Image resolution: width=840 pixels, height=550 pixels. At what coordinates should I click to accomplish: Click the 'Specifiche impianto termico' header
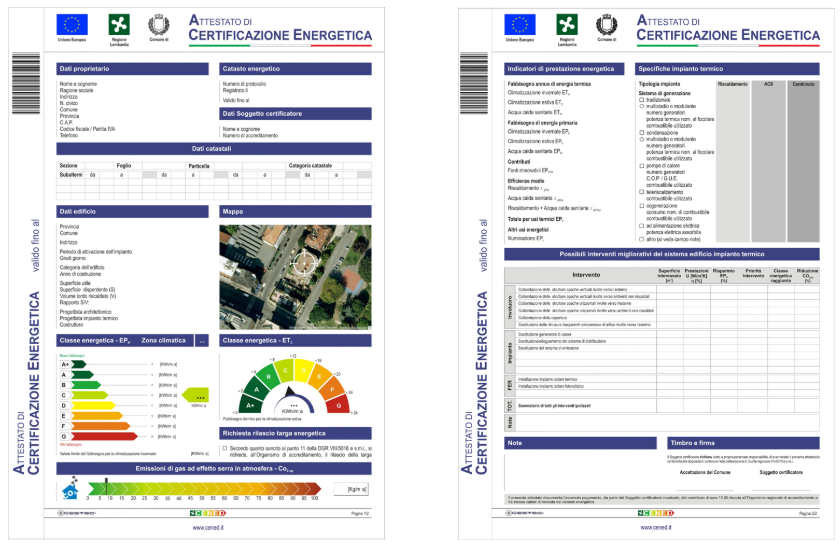point(727,69)
